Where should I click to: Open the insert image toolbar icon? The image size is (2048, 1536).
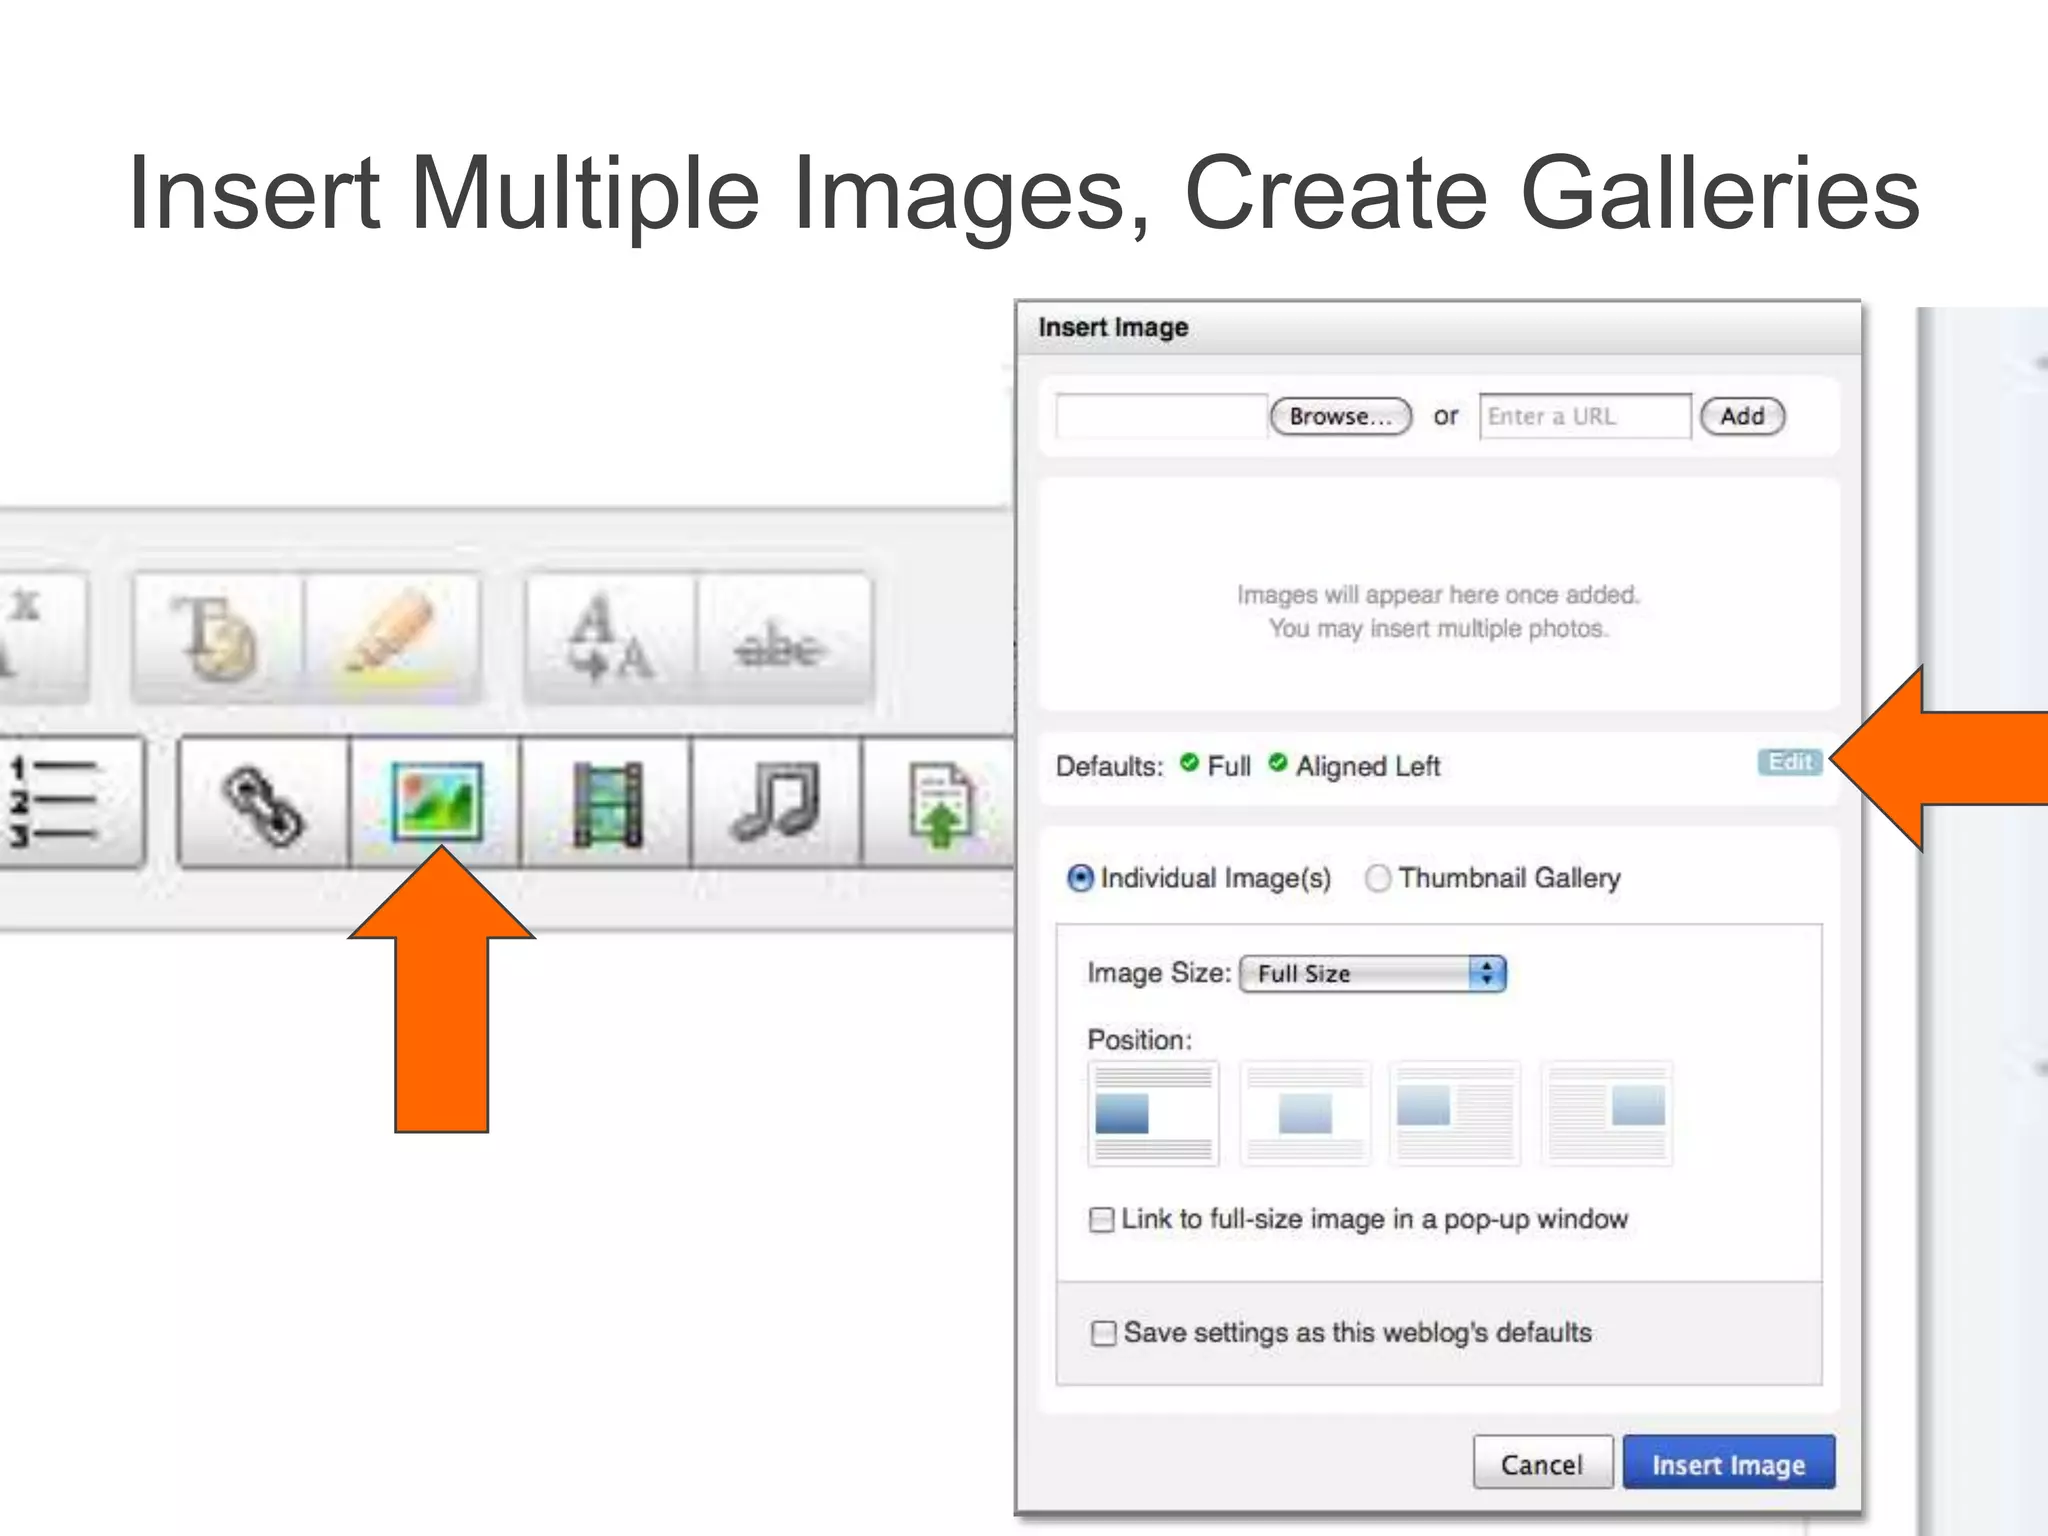436,801
